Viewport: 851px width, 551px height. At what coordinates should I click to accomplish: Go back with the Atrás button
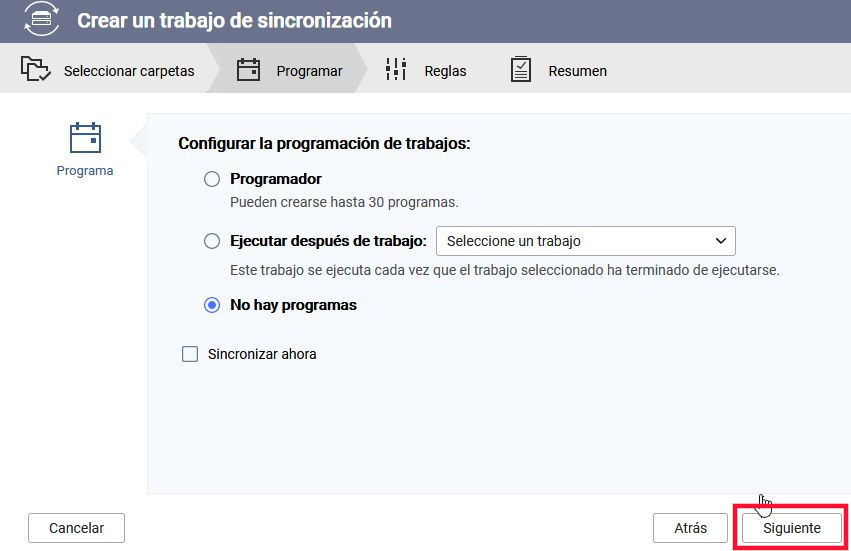click(x=690, y=528)
